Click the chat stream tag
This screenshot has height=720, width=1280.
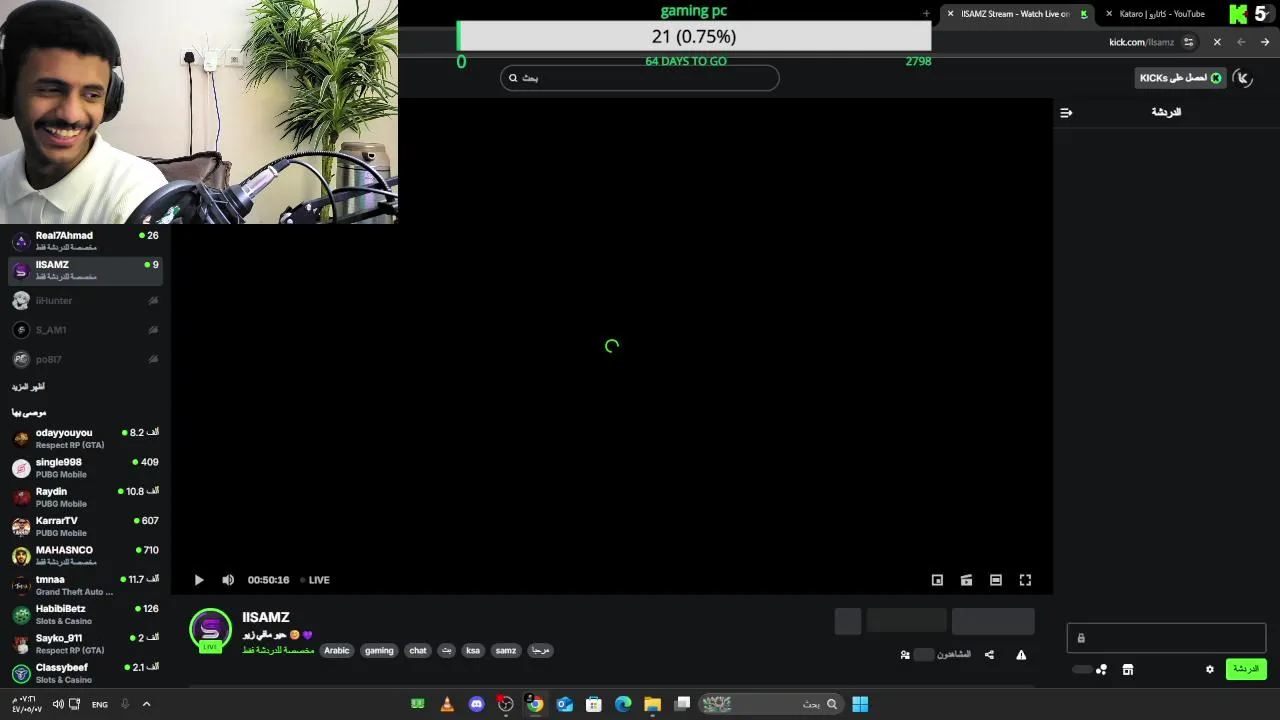click(418, 650)
